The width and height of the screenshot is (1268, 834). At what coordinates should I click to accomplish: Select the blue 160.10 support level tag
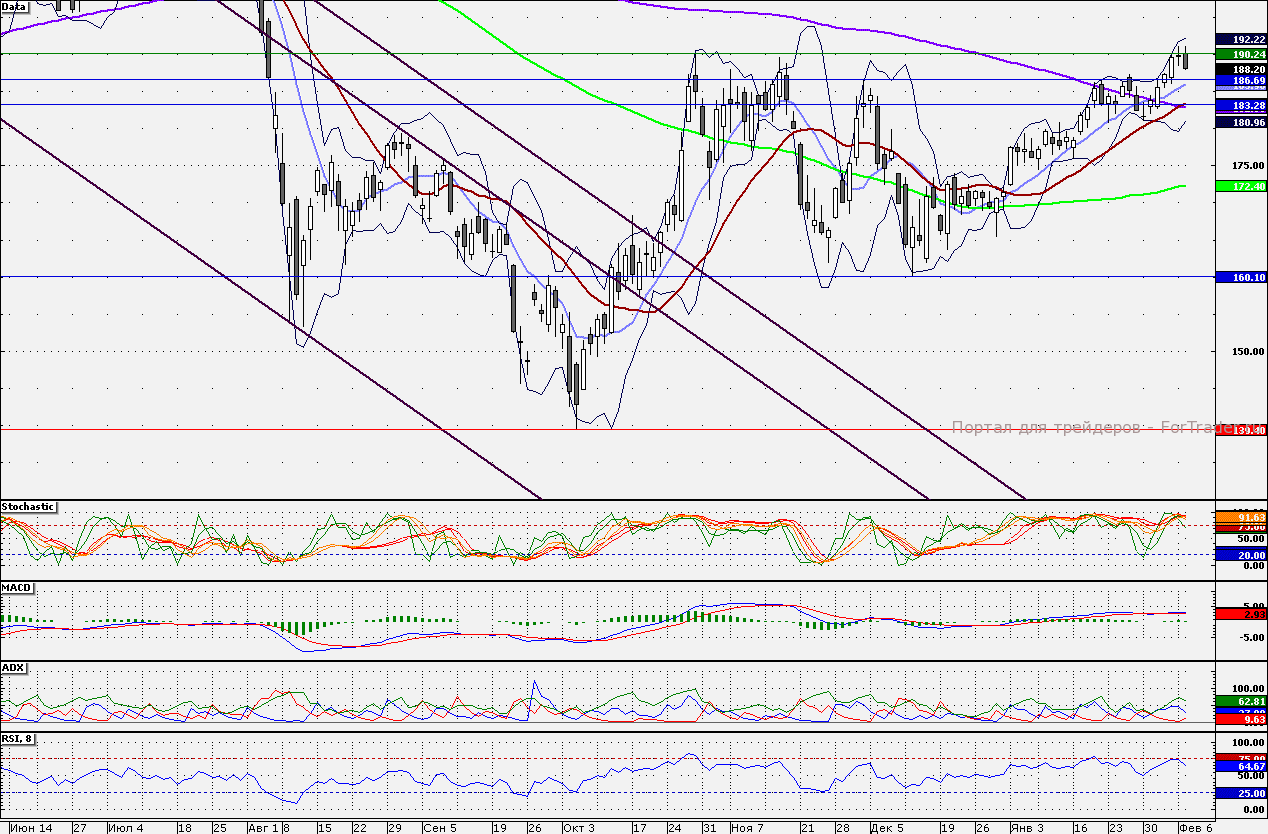[1241, 277]
